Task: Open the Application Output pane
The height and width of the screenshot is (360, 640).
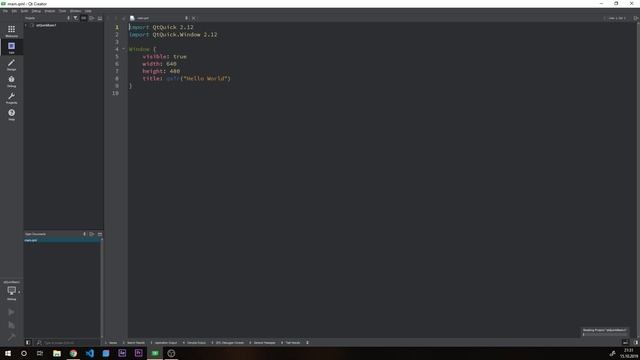Action: click(164, 342)
